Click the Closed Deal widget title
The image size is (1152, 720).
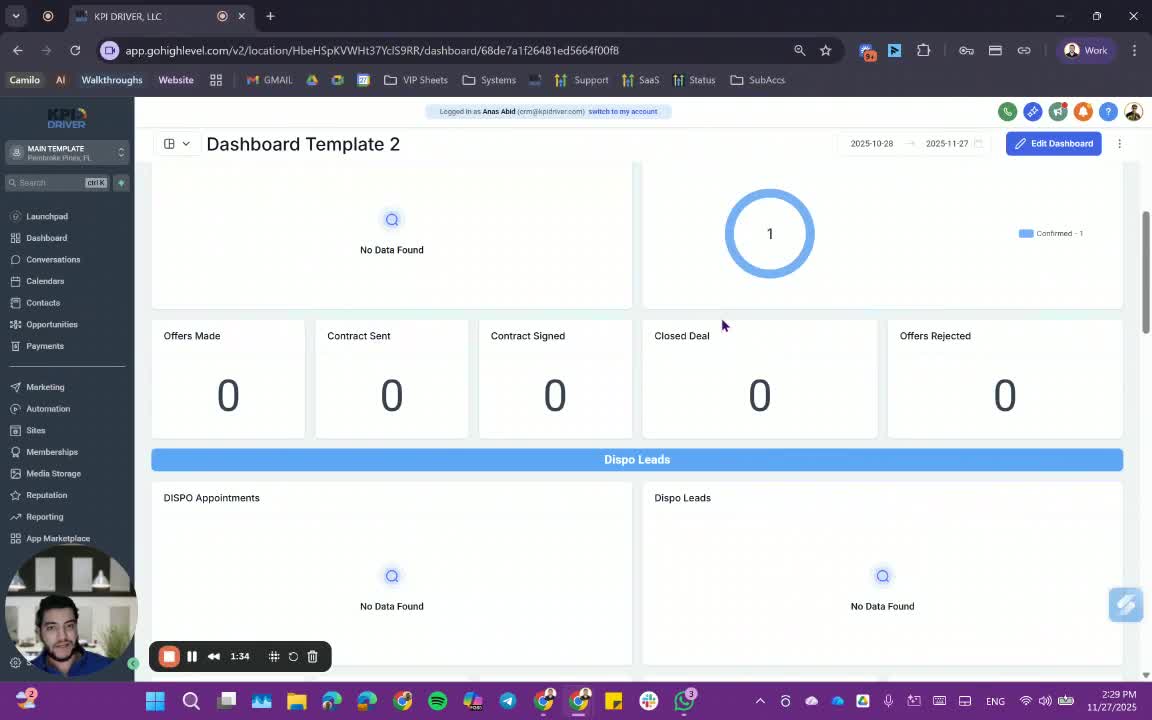point(682,336)
